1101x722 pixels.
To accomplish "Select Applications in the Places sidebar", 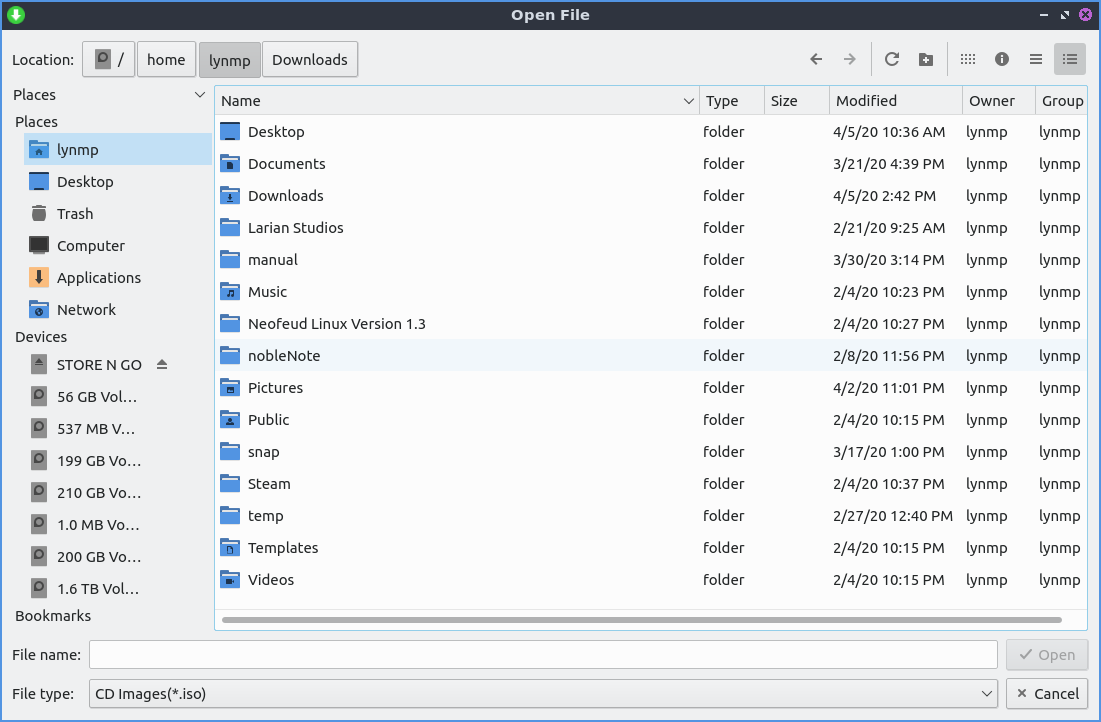I will [x=98, y=278].
